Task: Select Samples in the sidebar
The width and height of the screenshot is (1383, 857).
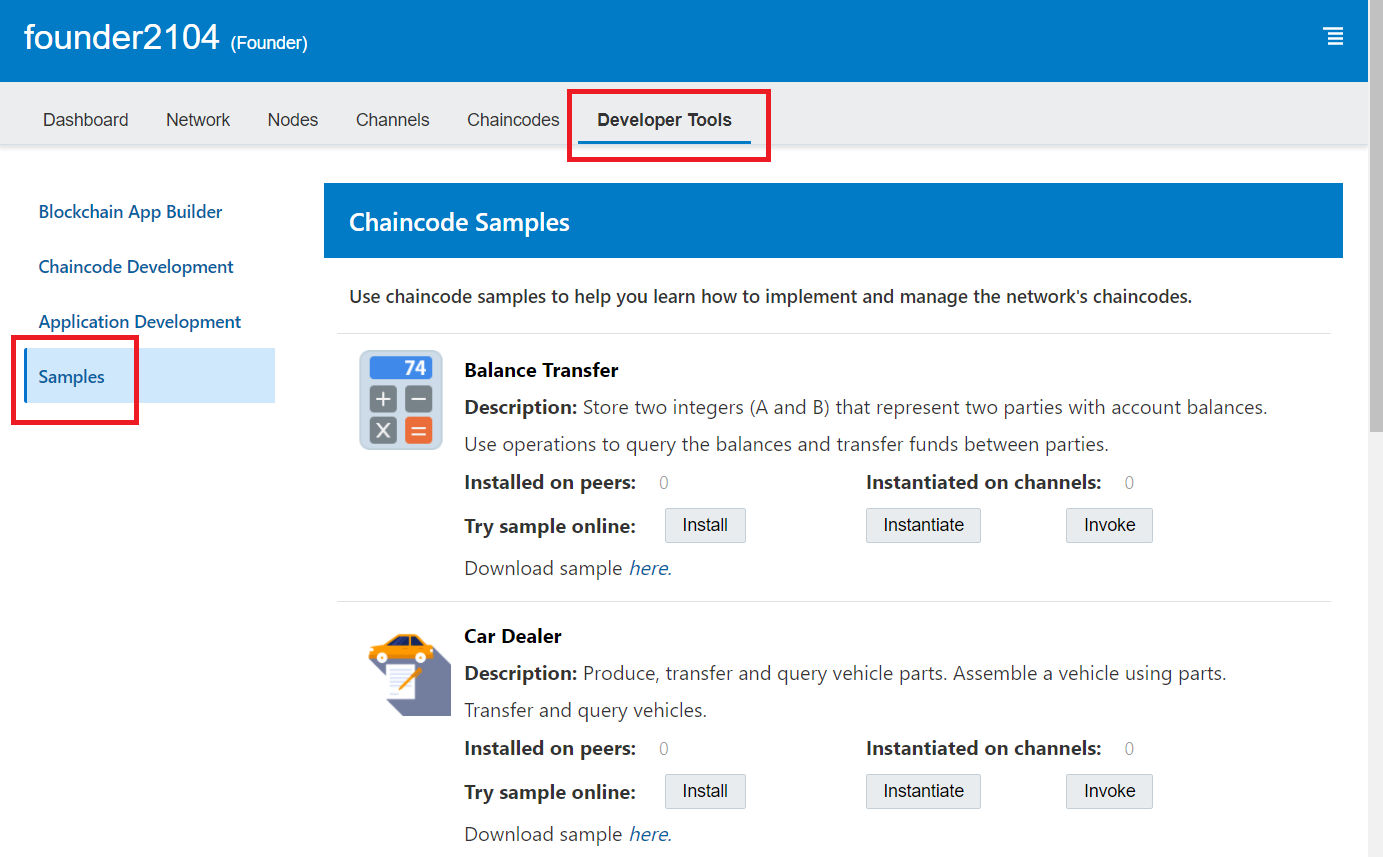Action: 72,377
